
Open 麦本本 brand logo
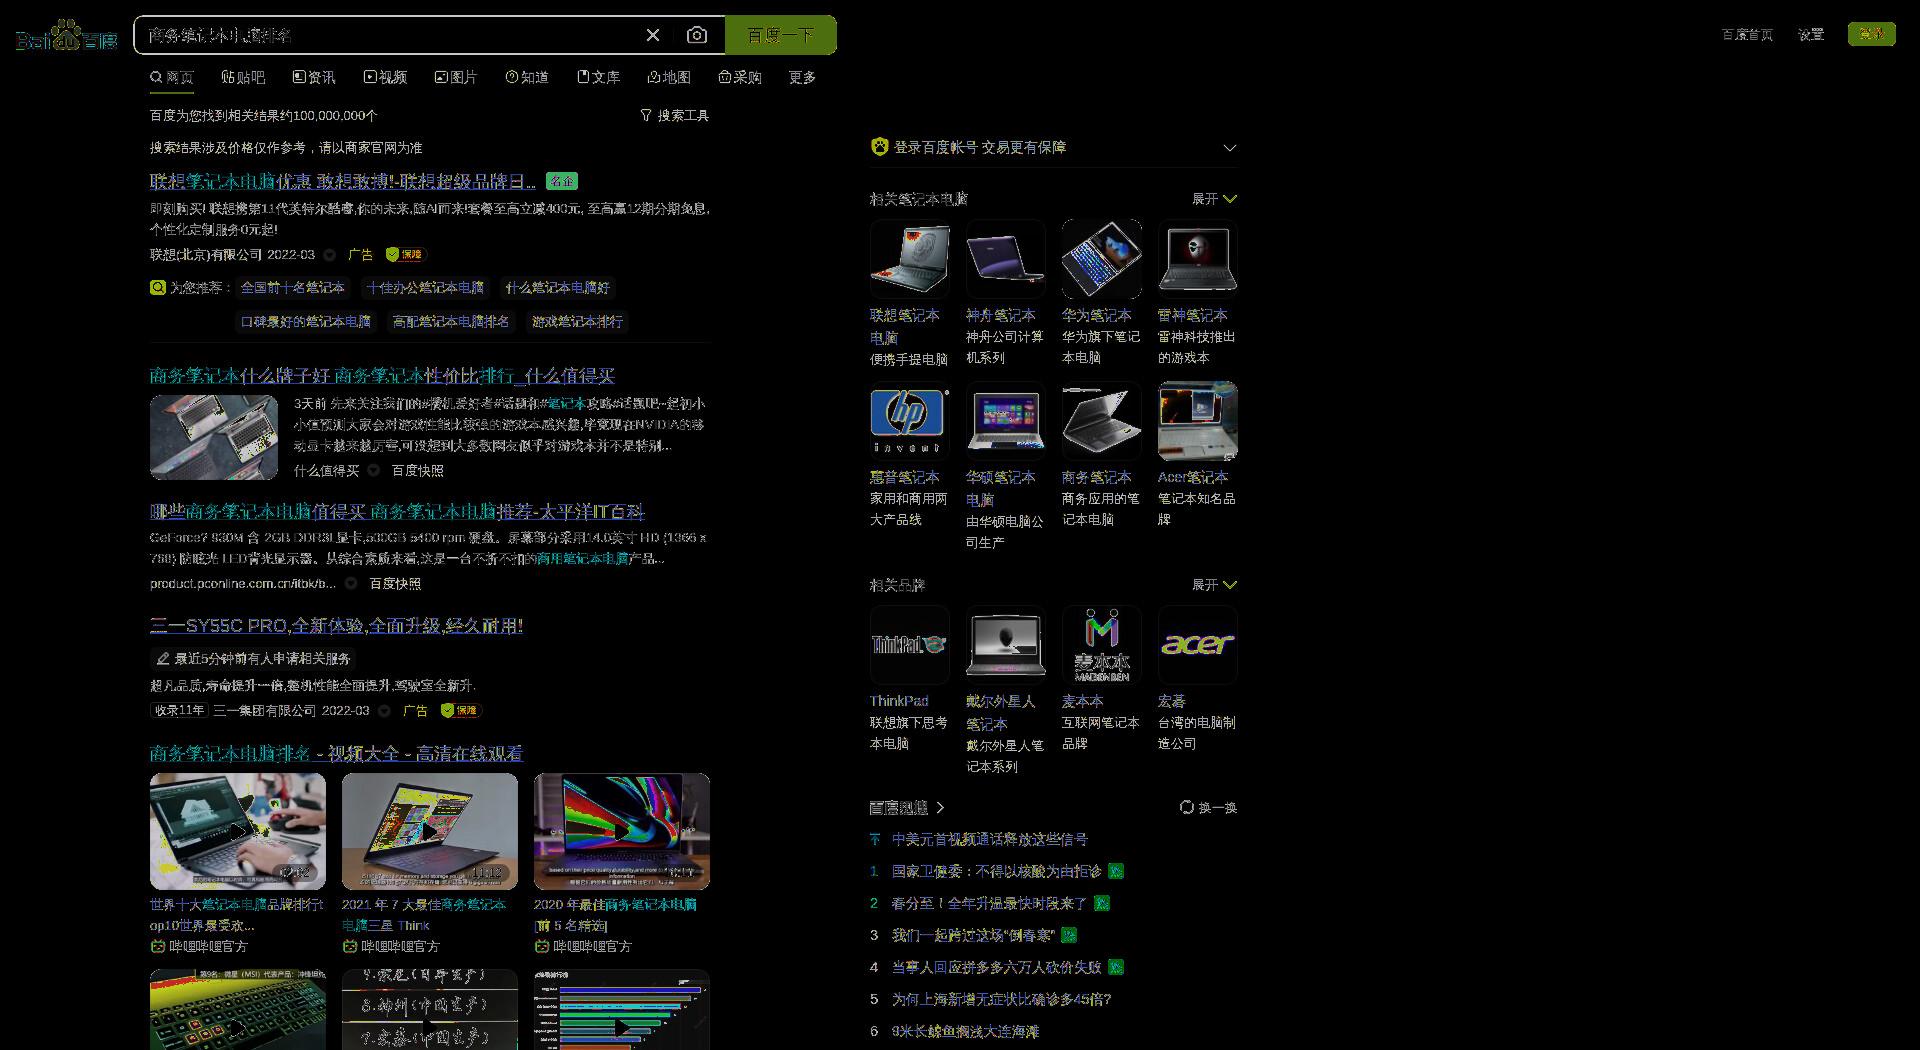coord(1101,645)
